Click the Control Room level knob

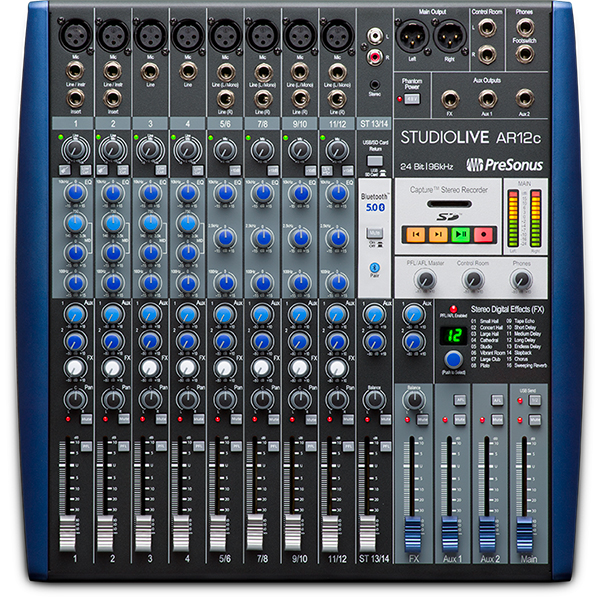(x=473, y=279)
